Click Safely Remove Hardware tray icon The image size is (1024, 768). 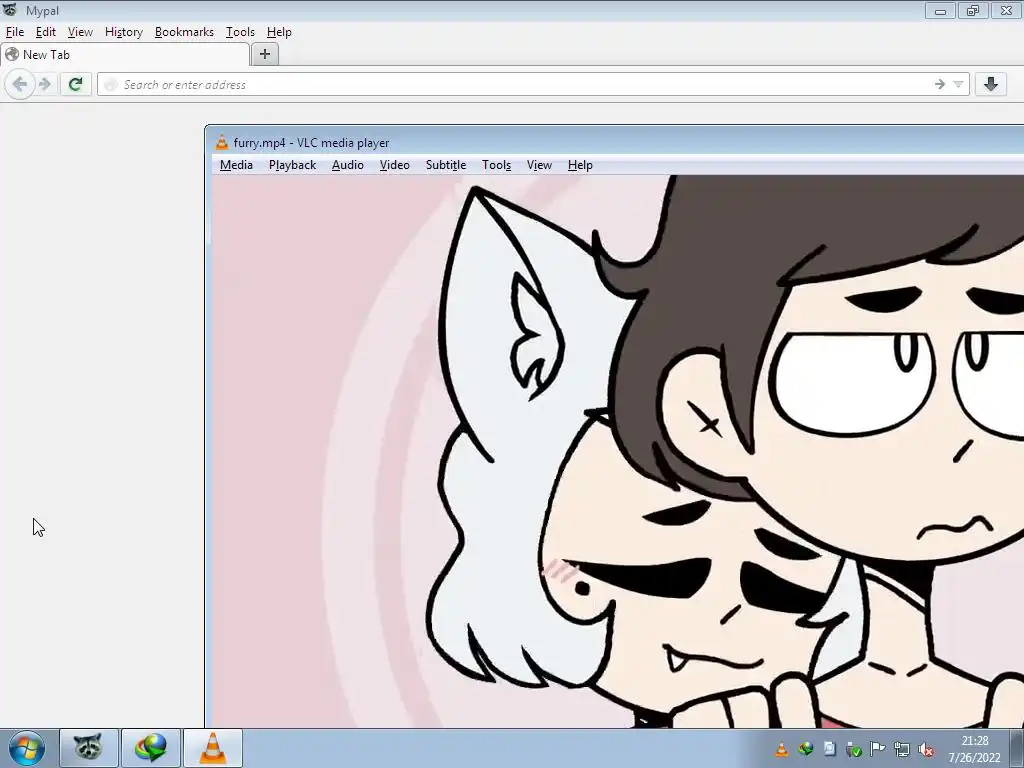(x=854, y=750)
